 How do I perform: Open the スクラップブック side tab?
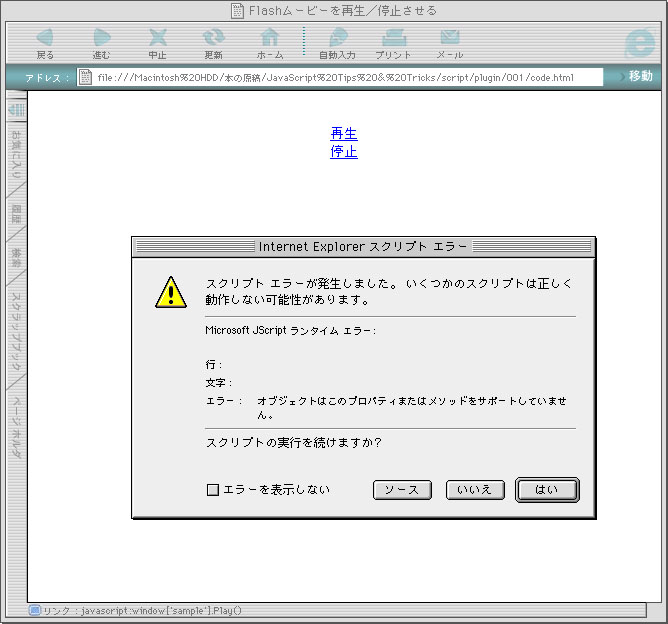pos(16,331)
